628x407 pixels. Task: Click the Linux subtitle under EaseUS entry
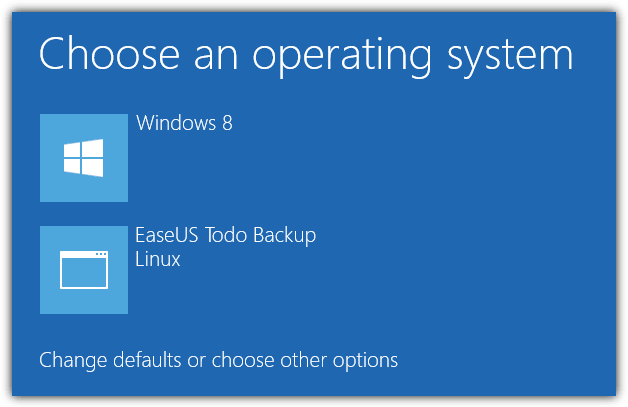[x=158, y=259]
